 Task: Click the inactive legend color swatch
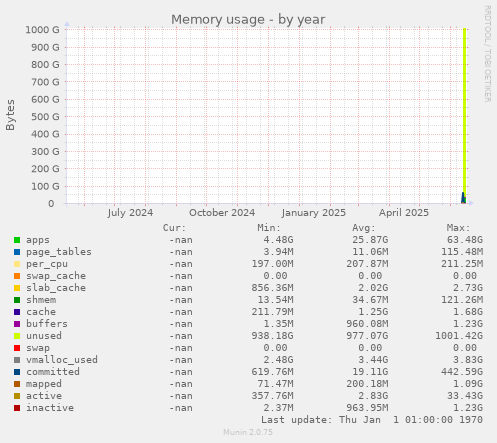tap(17, 408)
